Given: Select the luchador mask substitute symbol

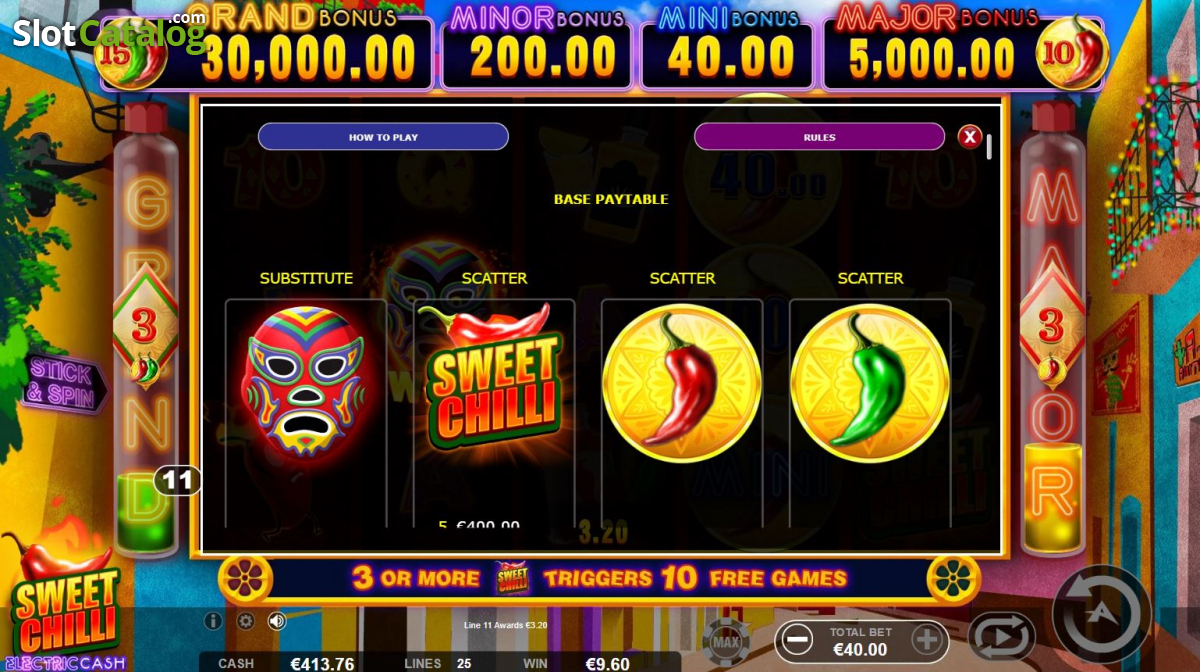Looking at the screenshot, I should click(306, 382).
